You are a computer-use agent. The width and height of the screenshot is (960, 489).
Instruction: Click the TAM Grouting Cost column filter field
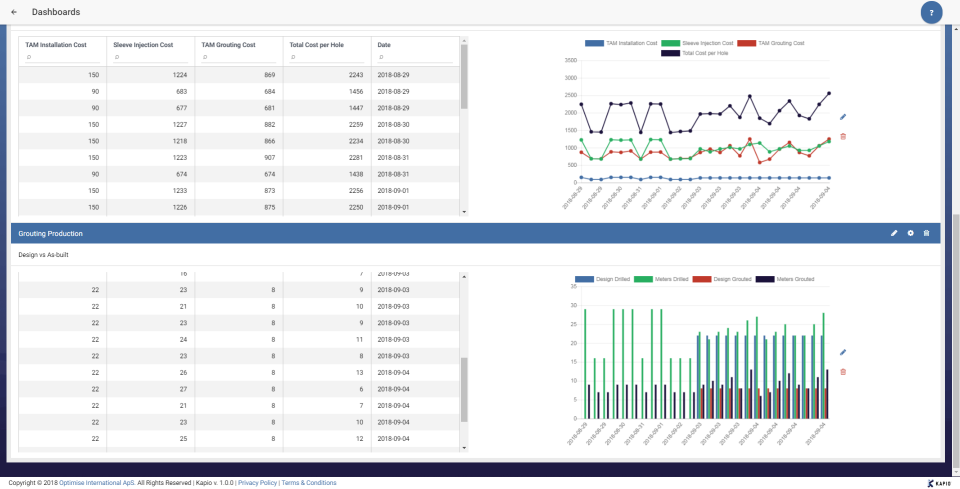pos(238,57)
